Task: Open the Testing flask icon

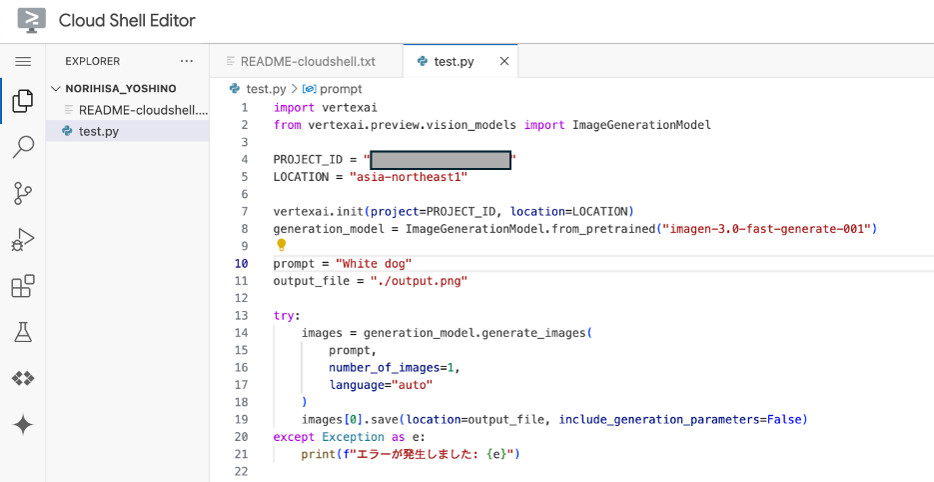Action: pos(22,333)
